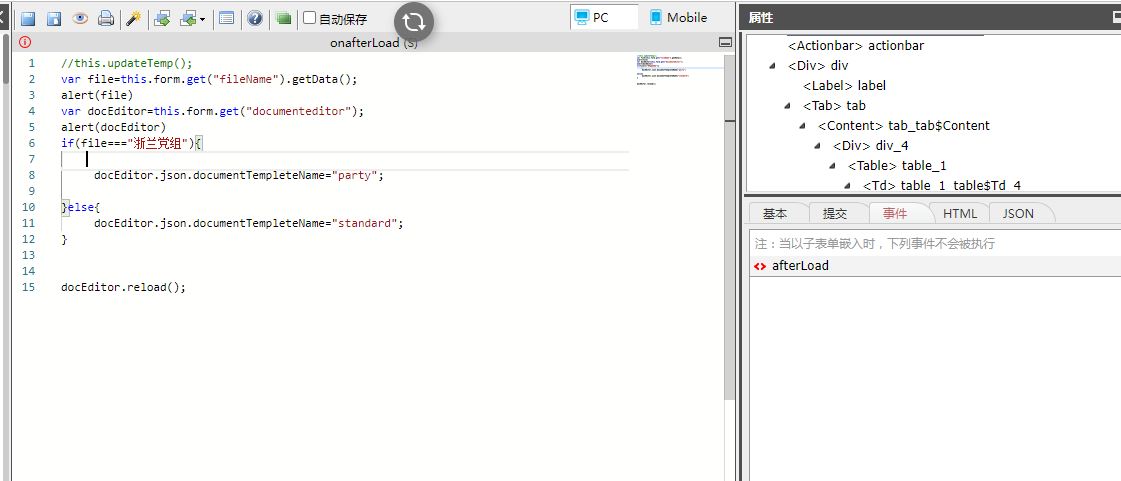Select the <Tab> tab tree item
This screenshot has height=481, width=1121.
click(834, 106)
